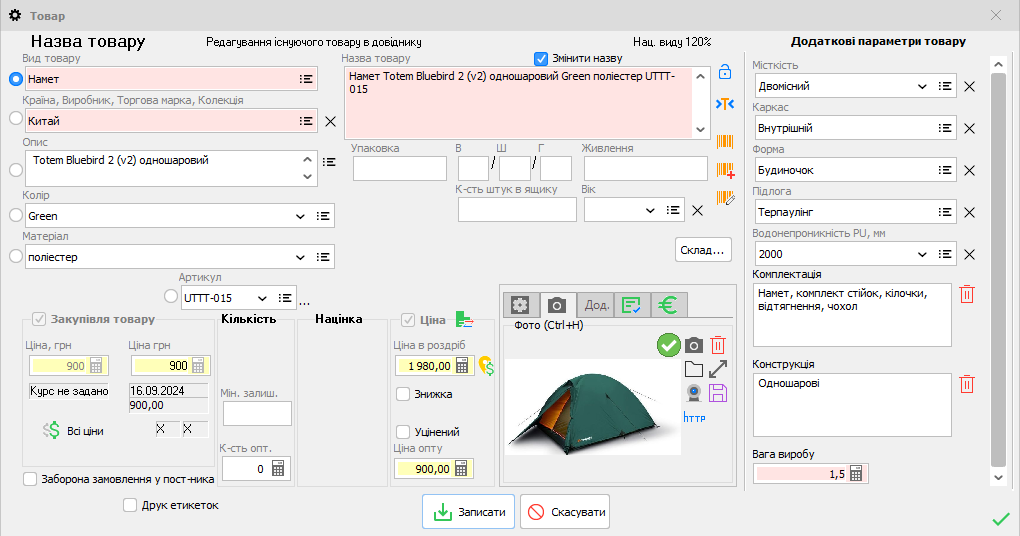Capture photo from webcam icon
The image size is (1020, 536).
(x=693, y=392)
